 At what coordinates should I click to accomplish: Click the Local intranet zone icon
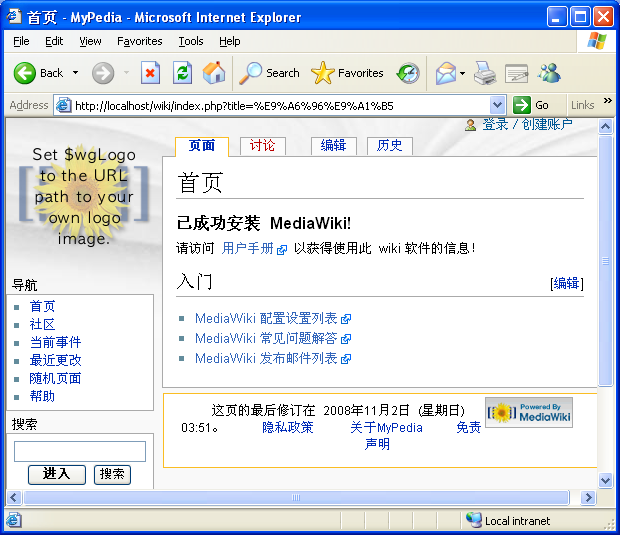(473, 520)
